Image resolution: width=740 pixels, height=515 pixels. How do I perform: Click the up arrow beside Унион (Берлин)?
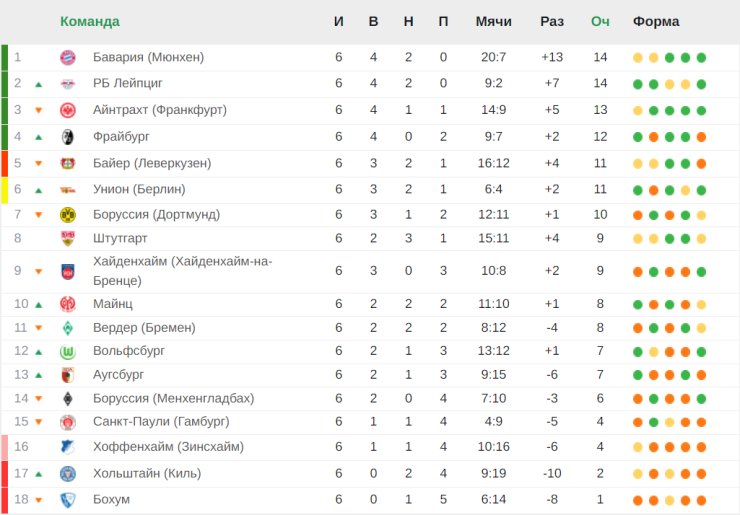click(x=39, y=190)
